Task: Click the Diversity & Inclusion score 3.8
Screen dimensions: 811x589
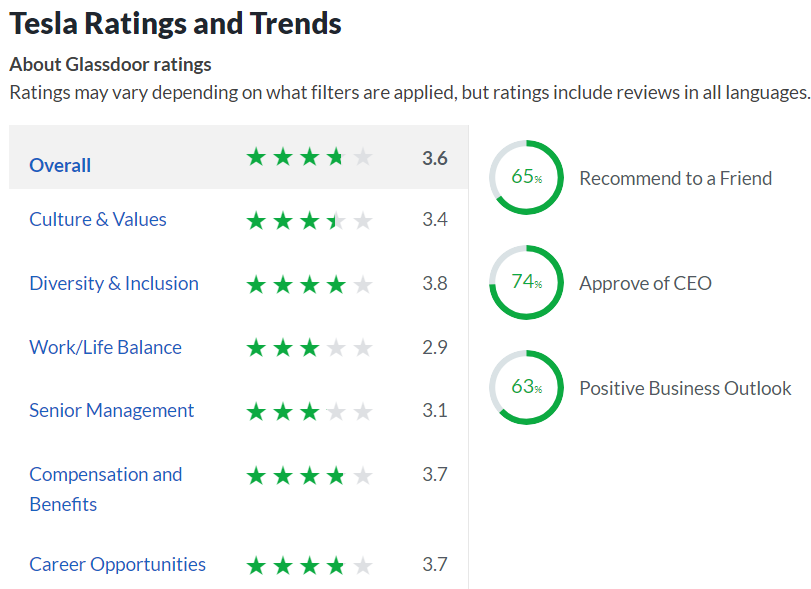Action: (x=434, y=283)
